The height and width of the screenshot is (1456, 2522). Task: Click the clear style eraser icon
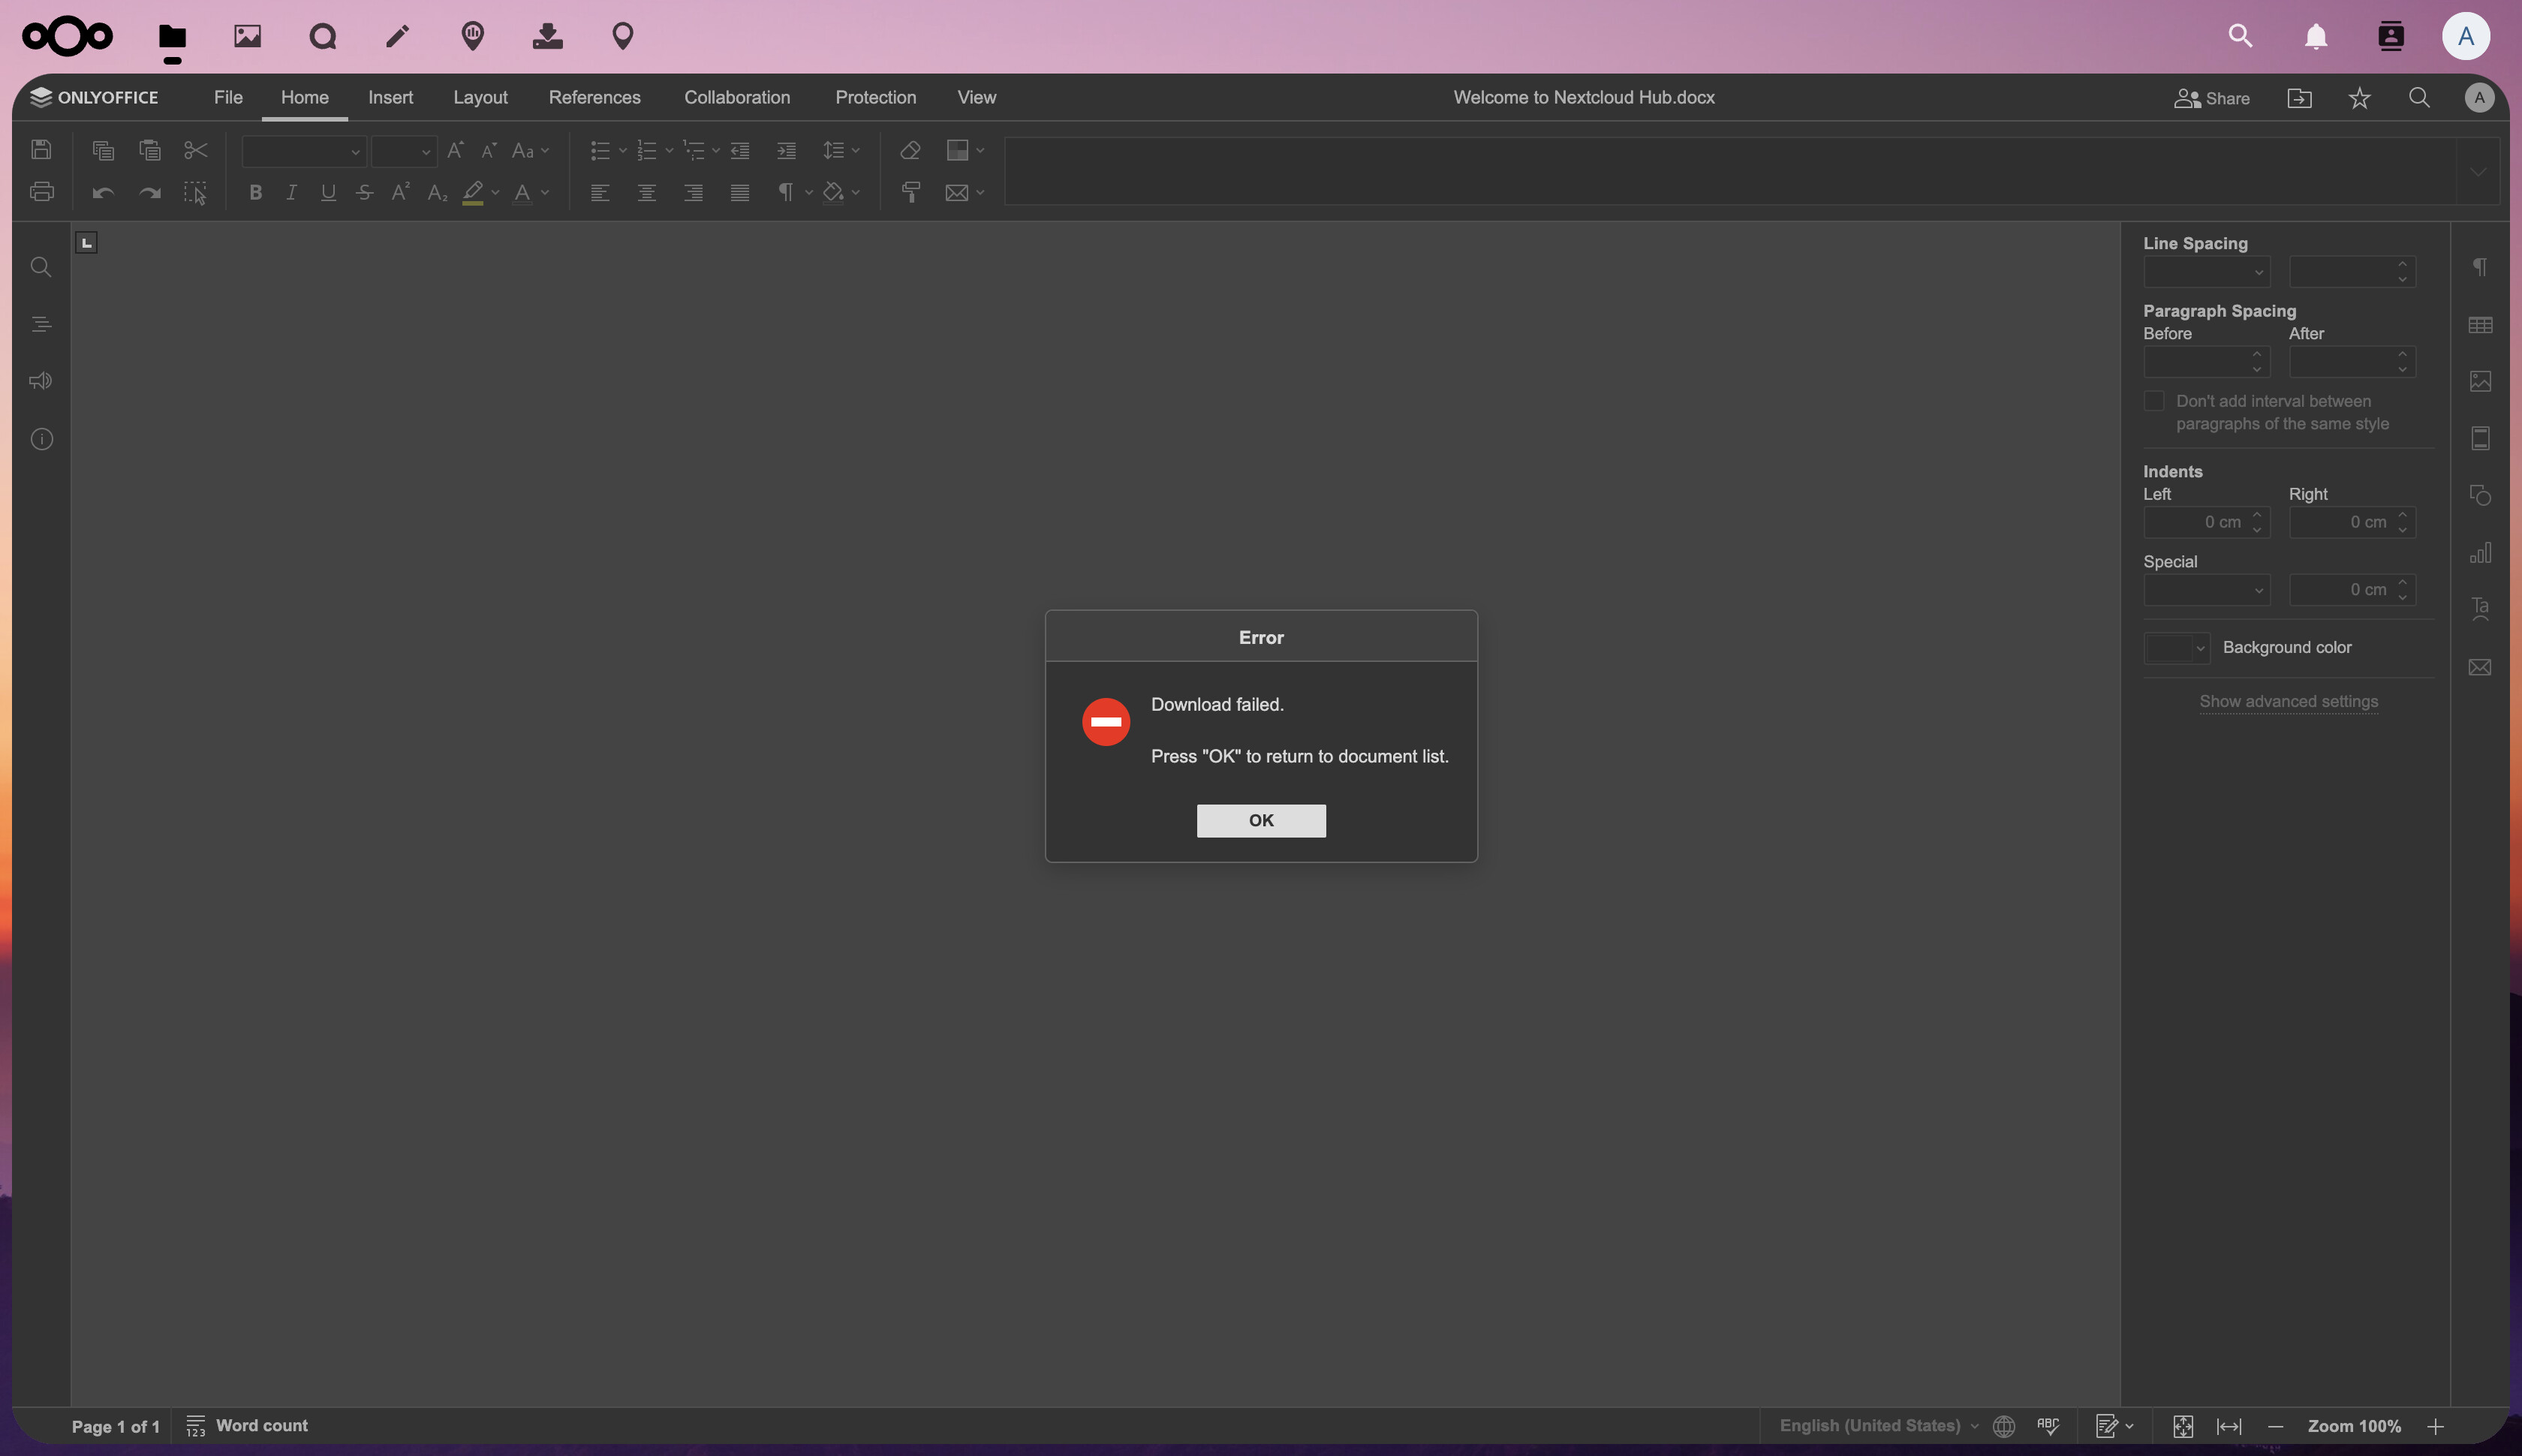(x=910, y=150)
